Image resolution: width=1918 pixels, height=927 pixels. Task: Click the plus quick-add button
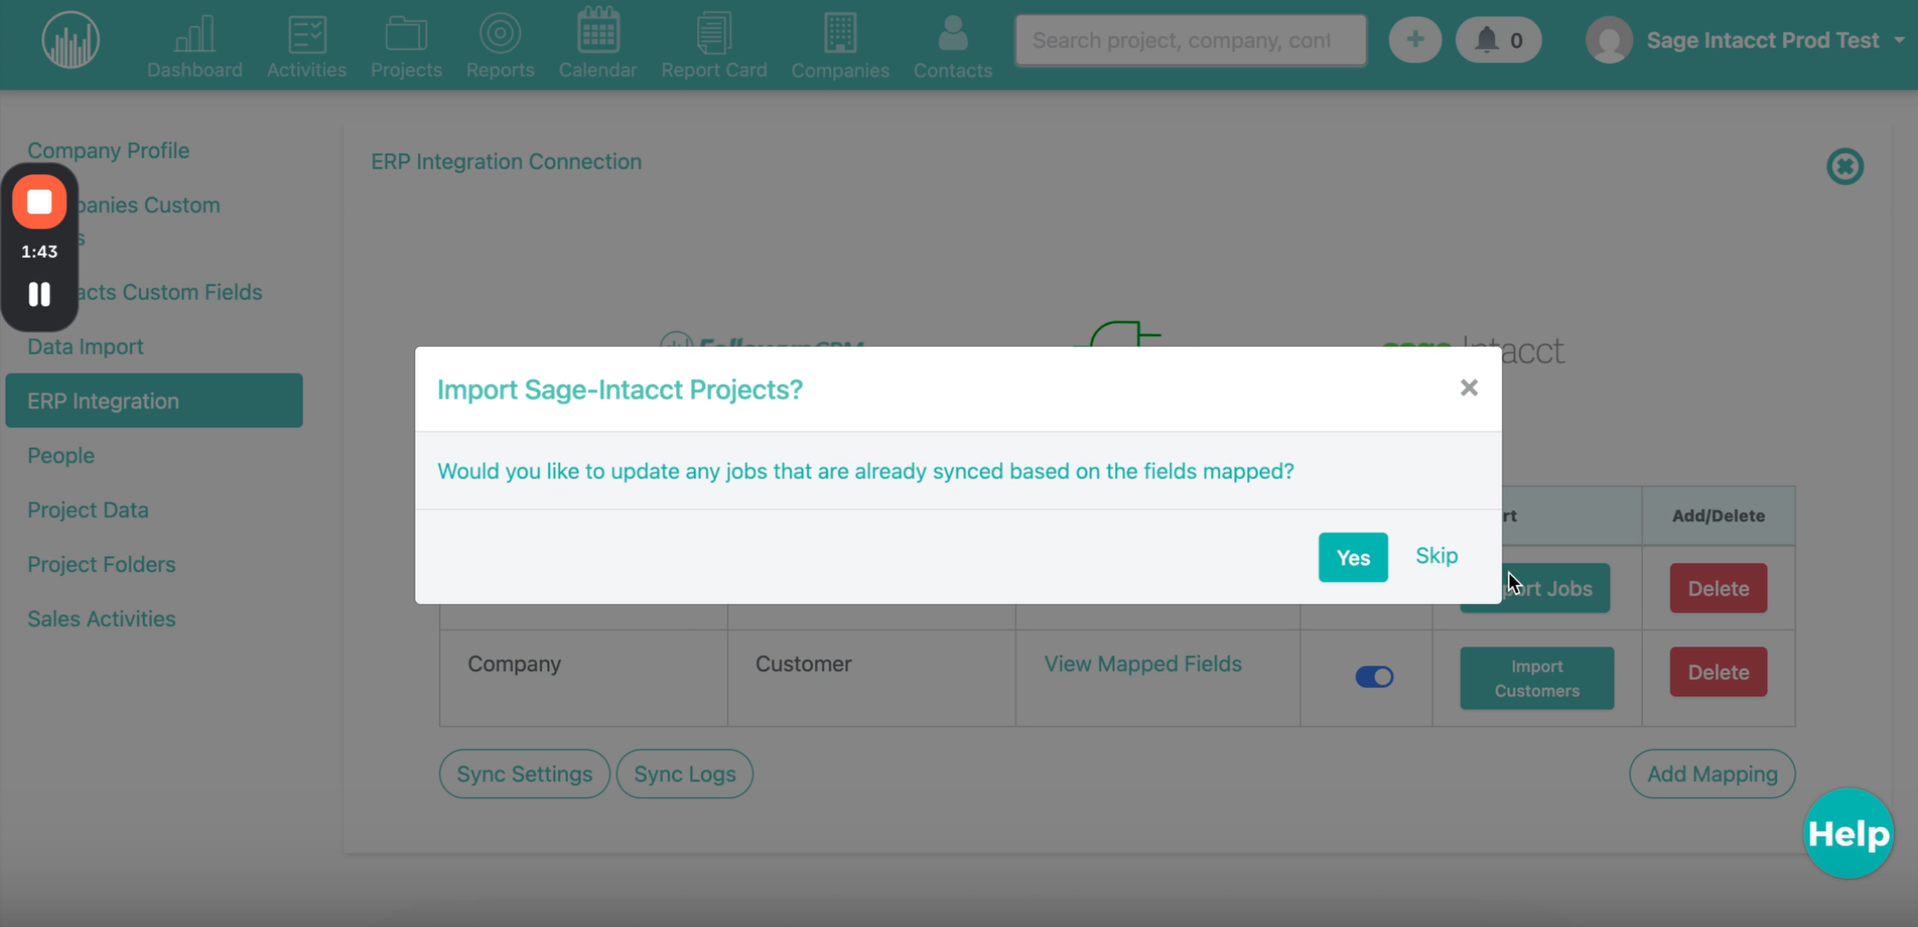click(1414, 40)
